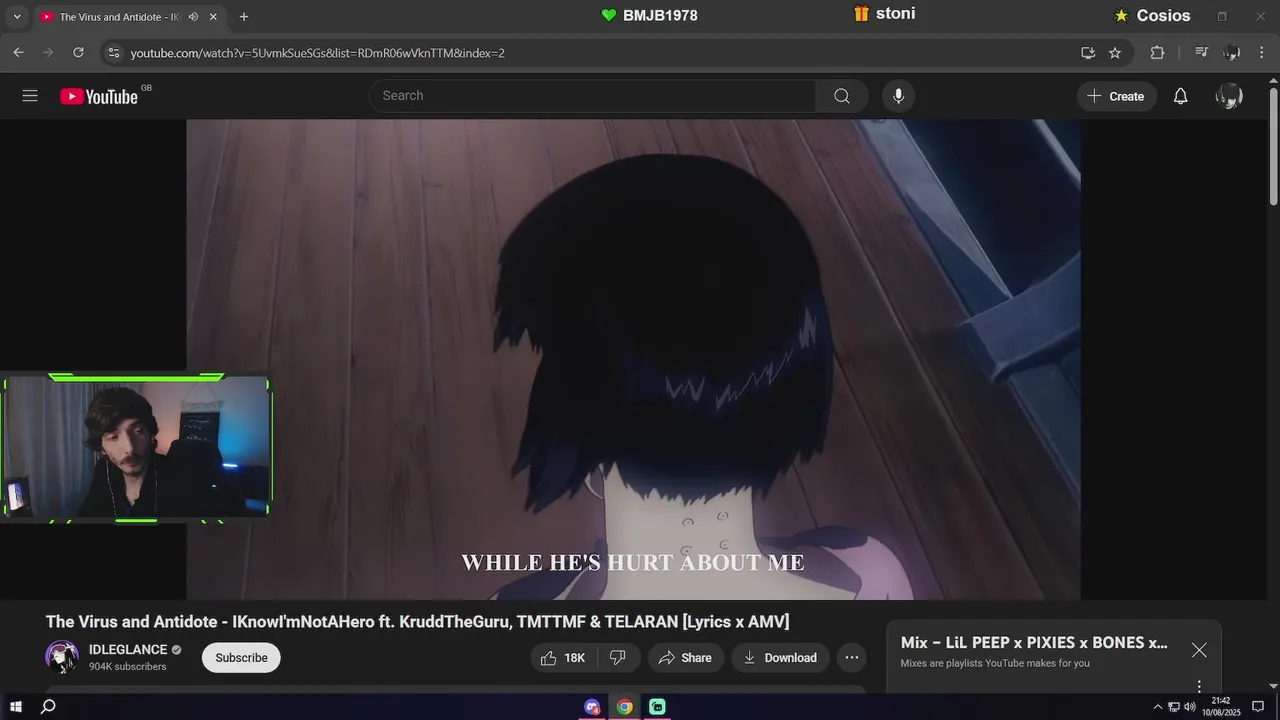Open the green Kick app taskbar icon
The width and height of the screenshot is (1280, 720).
tap(657, 707)
